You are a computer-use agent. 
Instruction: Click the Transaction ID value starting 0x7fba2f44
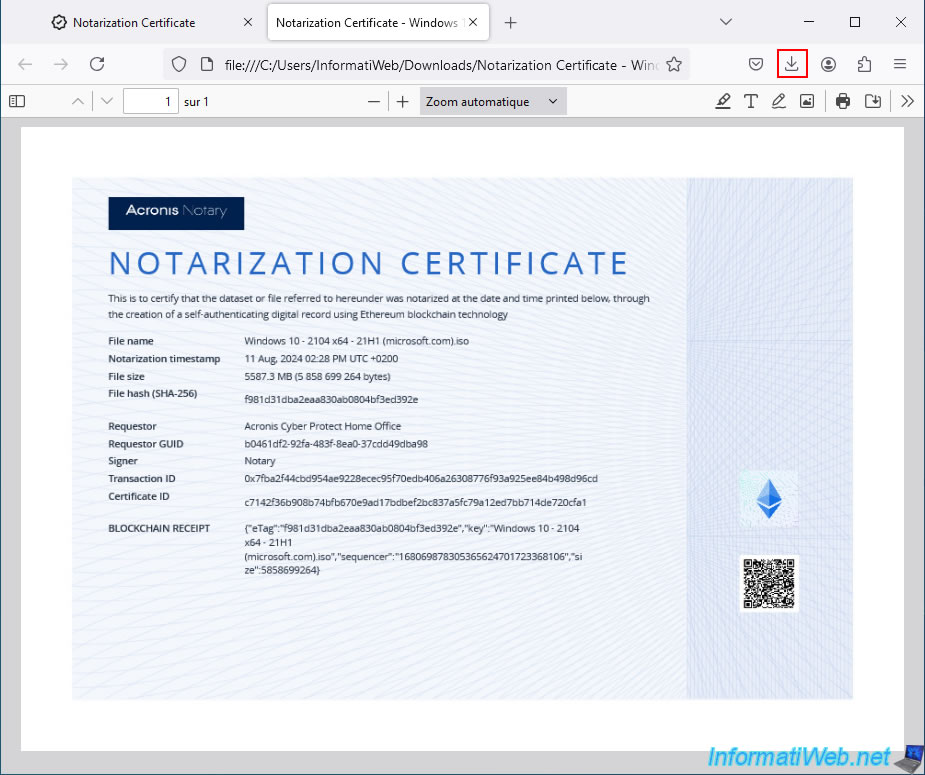(421, 478)
